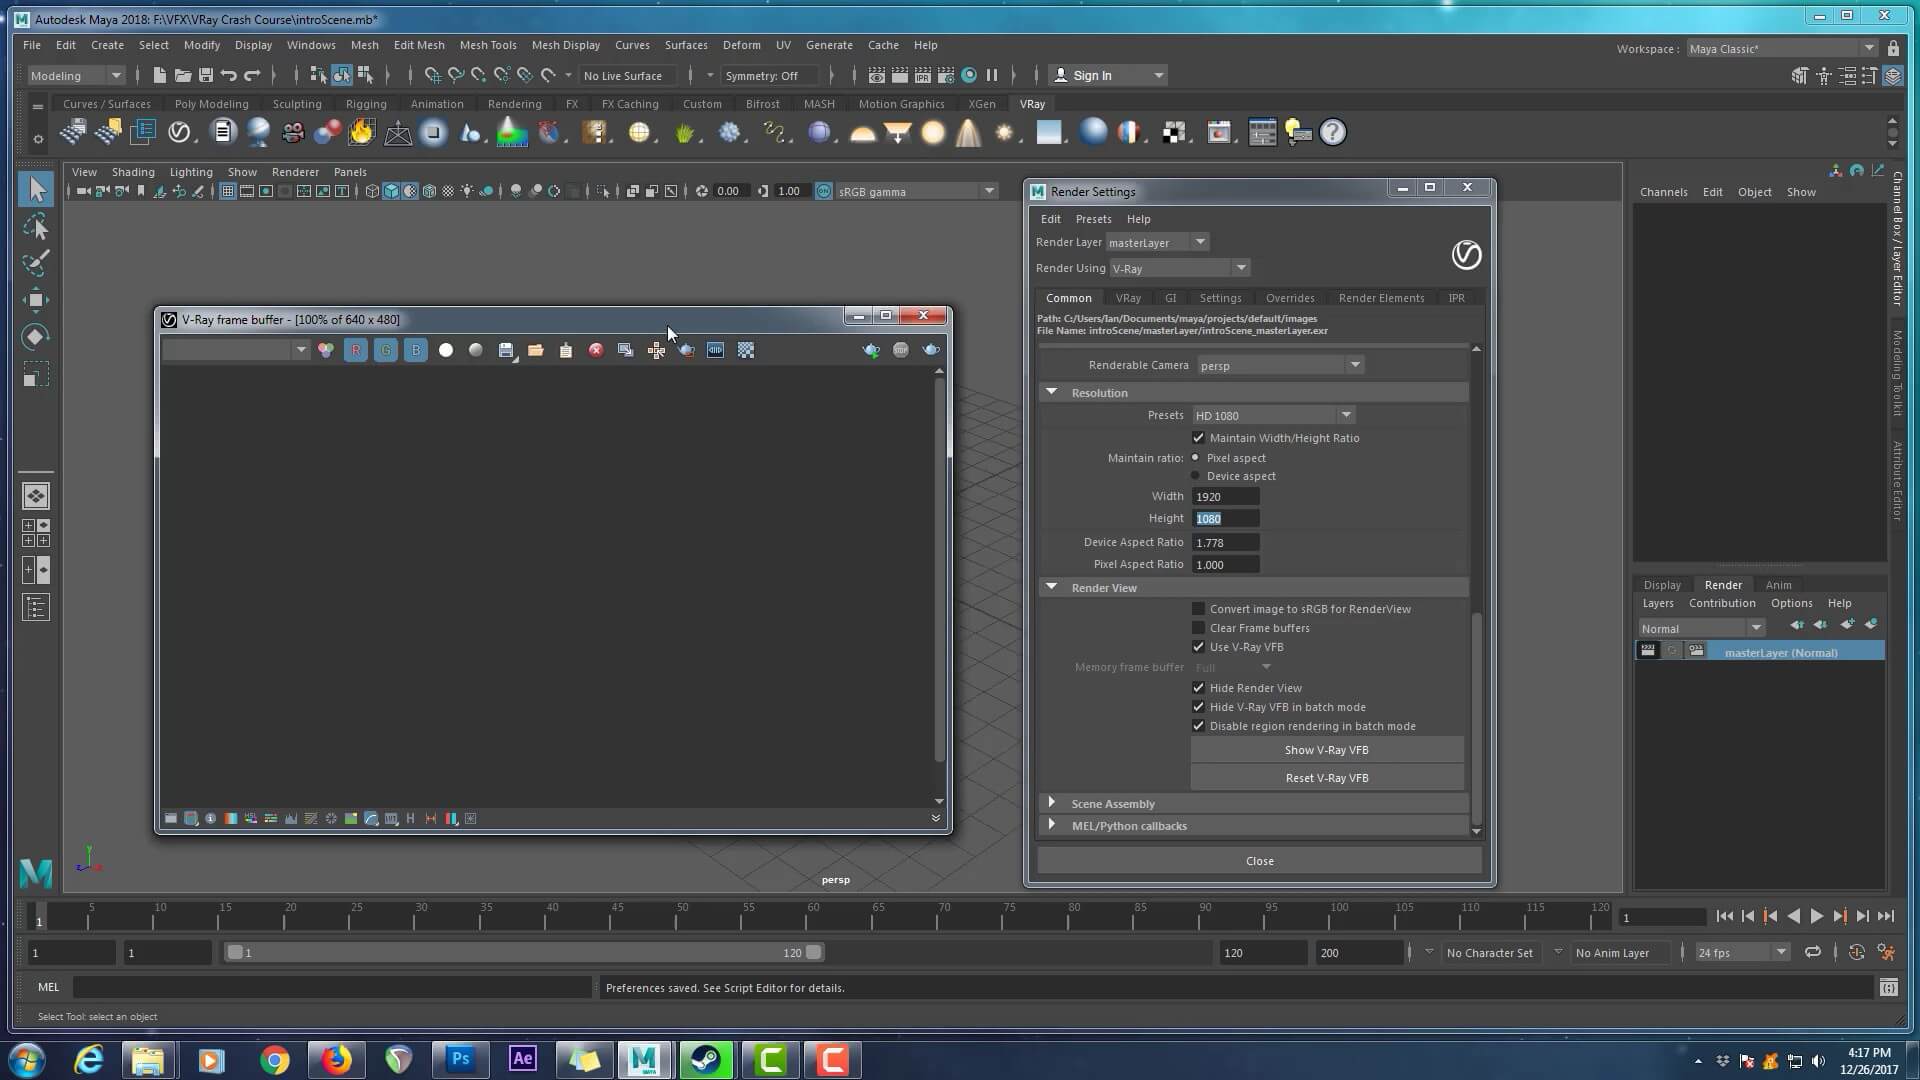
Task: Expand the Scene Assembly section
Action: (x=1051, y=803)
